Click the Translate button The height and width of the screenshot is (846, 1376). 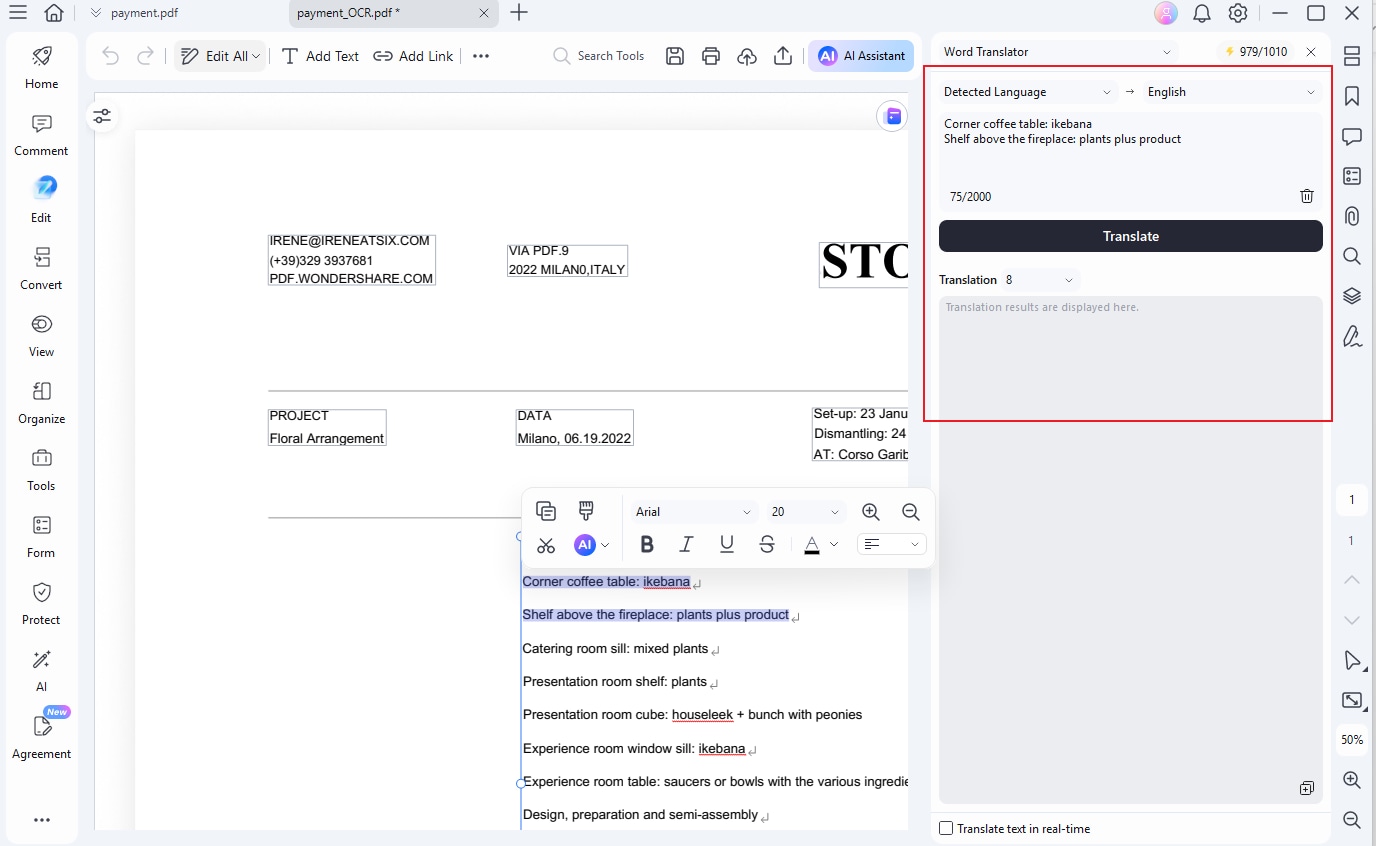[x=1131, y=236]
